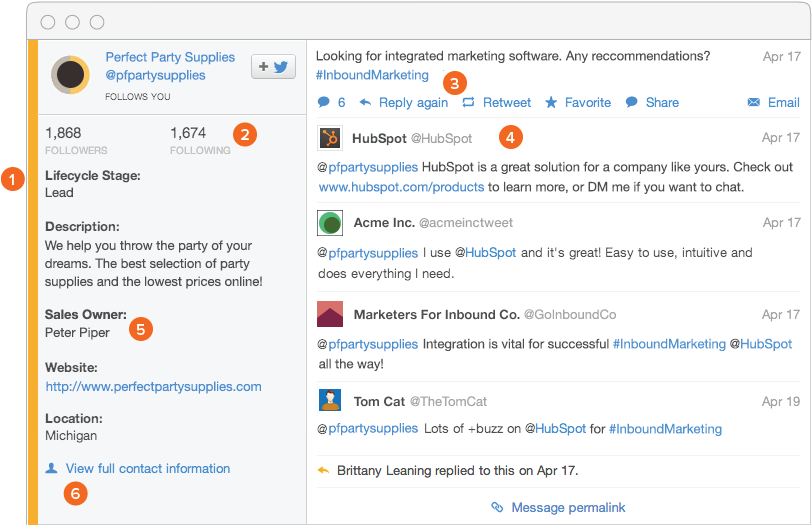Click the Reply again link text
The height and width of the screenshot is (526, 812).
point(413,103)
